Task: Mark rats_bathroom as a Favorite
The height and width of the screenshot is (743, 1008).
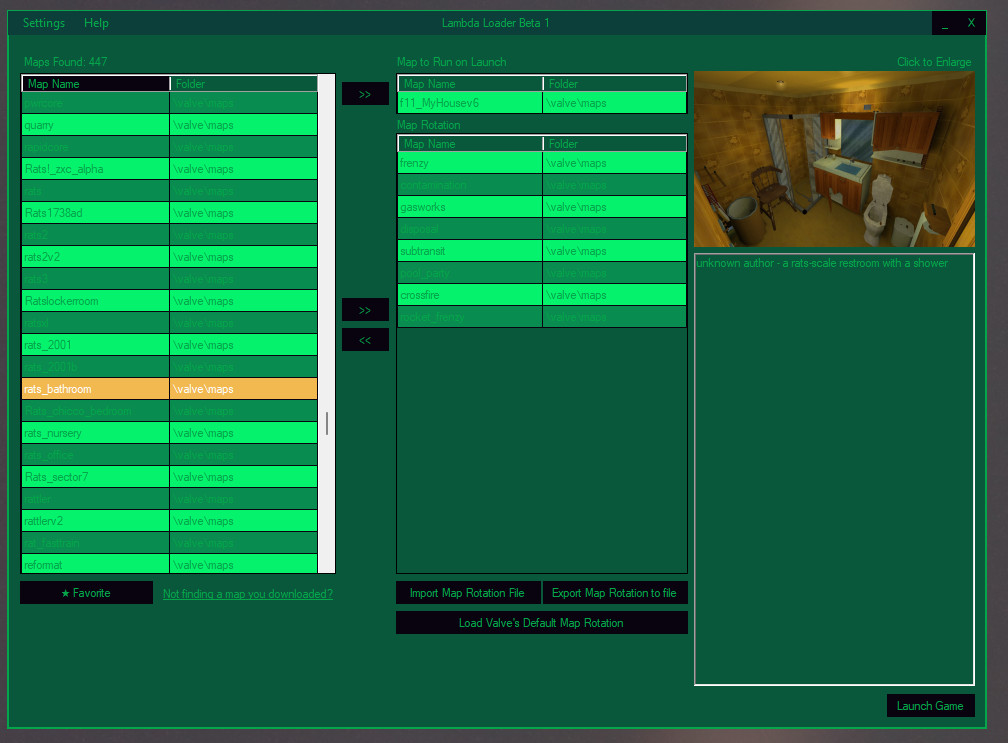Action: (86, 592)
